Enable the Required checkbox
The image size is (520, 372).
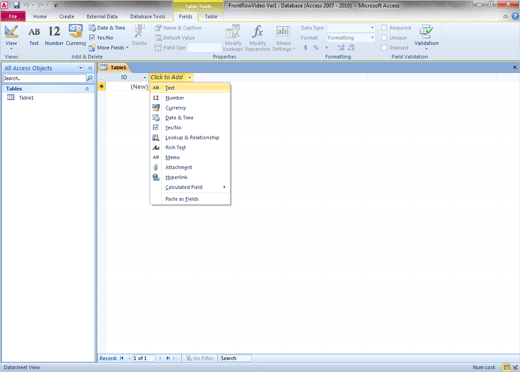click(x=384, y=28)
